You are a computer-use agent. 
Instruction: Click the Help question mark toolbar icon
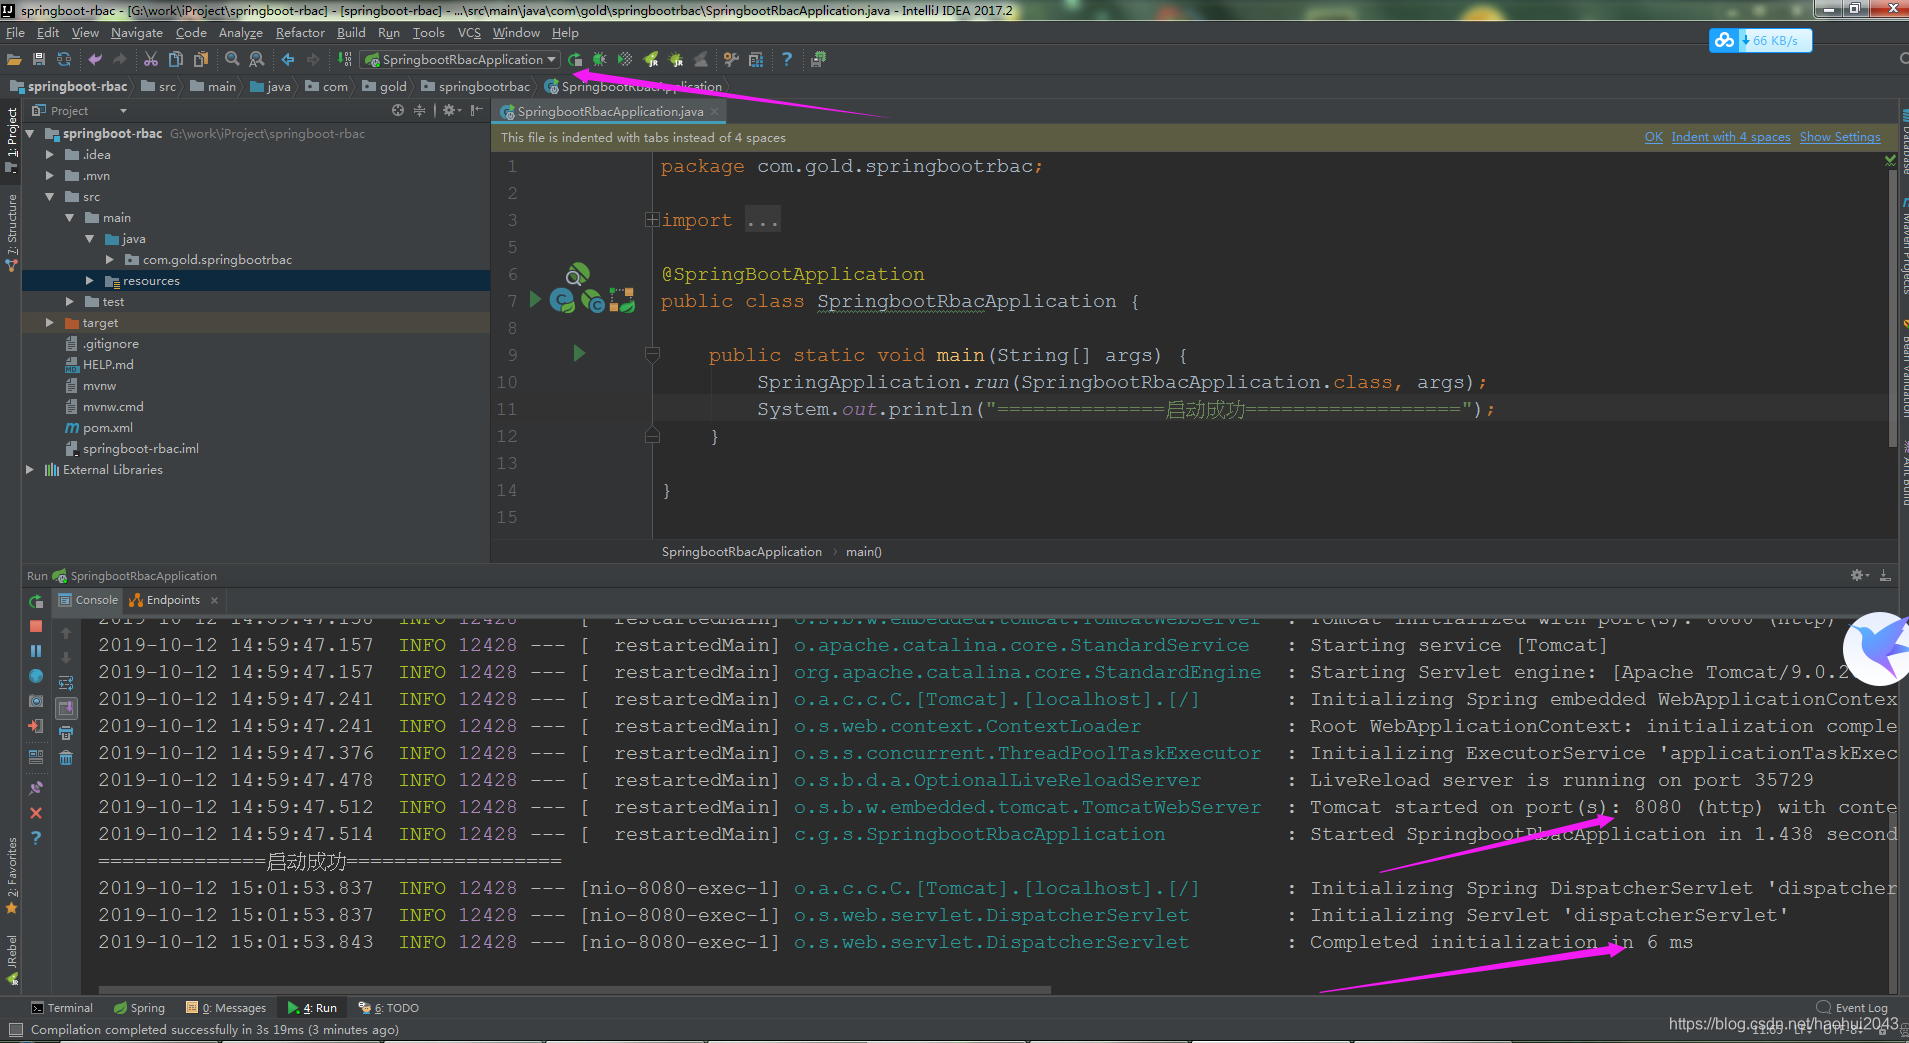point(787,60)
